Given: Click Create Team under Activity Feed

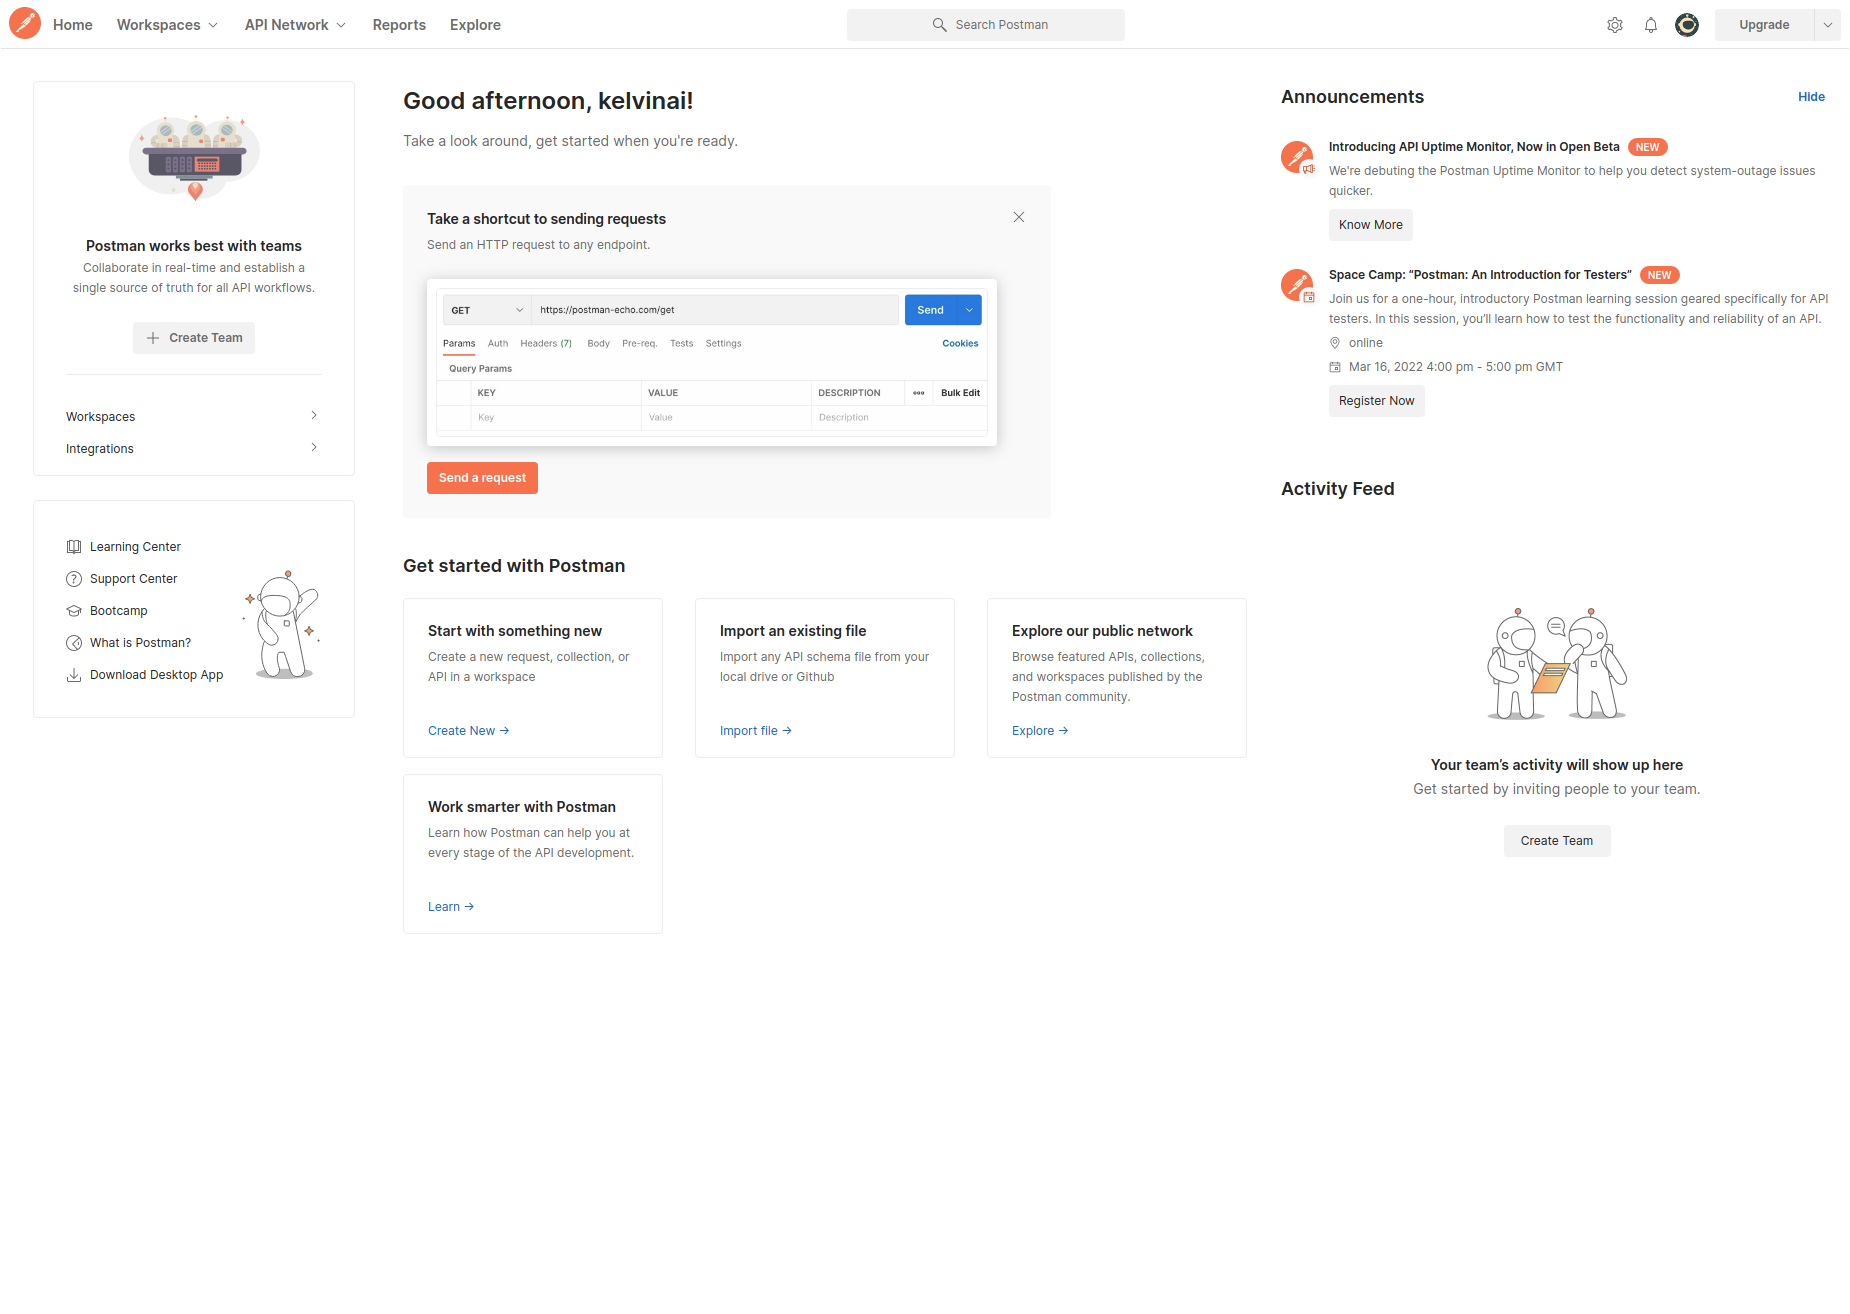Looking at the screenshot, I should tap(1556, 841).
